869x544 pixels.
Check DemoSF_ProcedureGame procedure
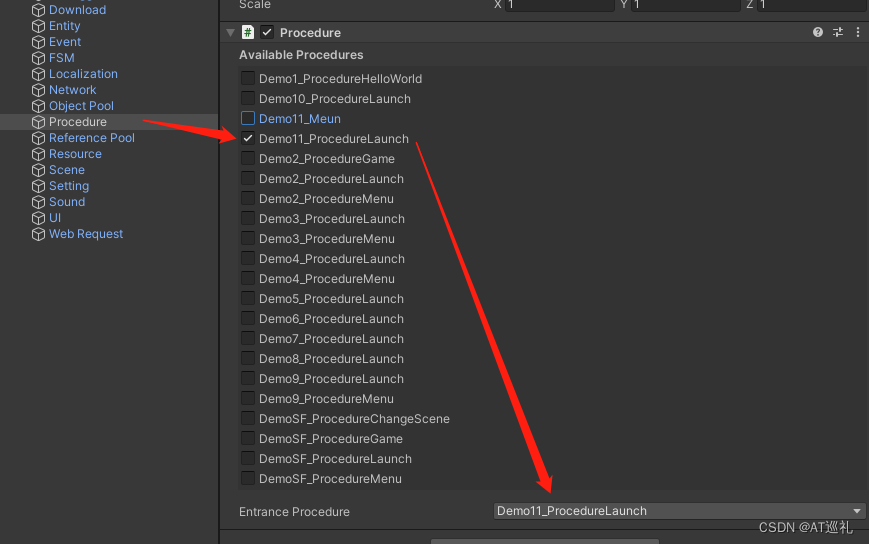point(248,438)
